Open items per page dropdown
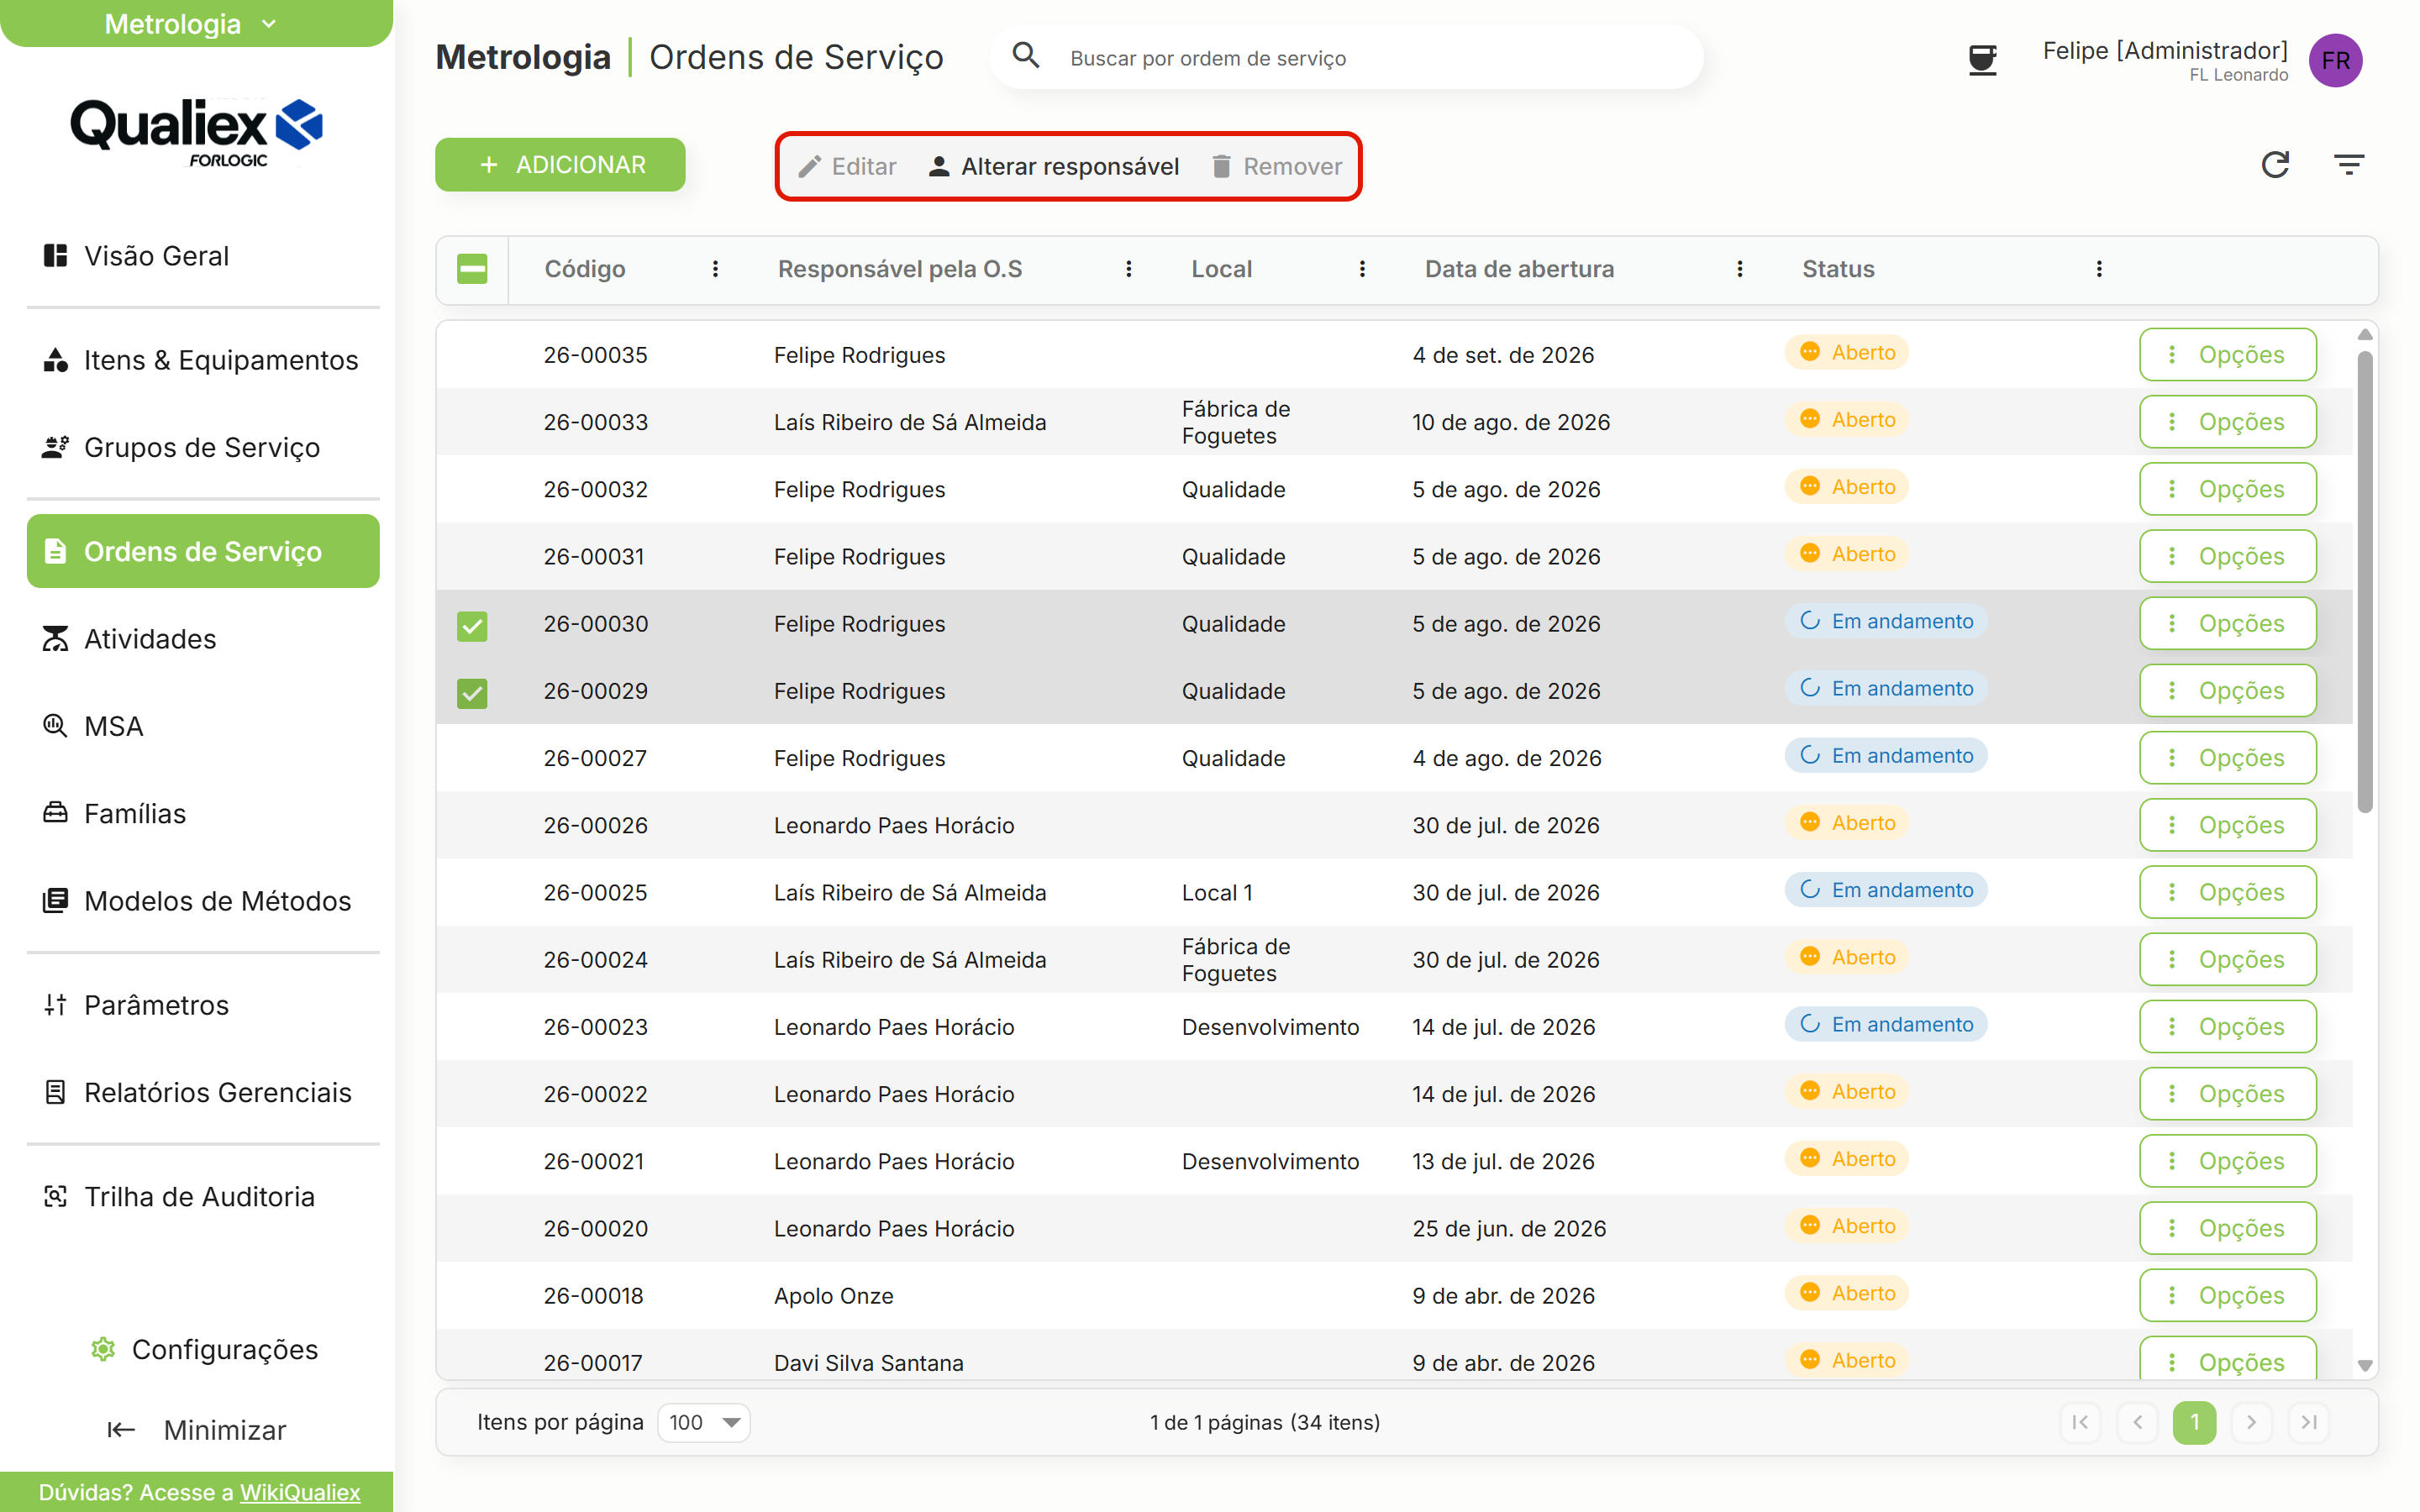Screen dimensions: 2420x1512 click(704, 1422)
